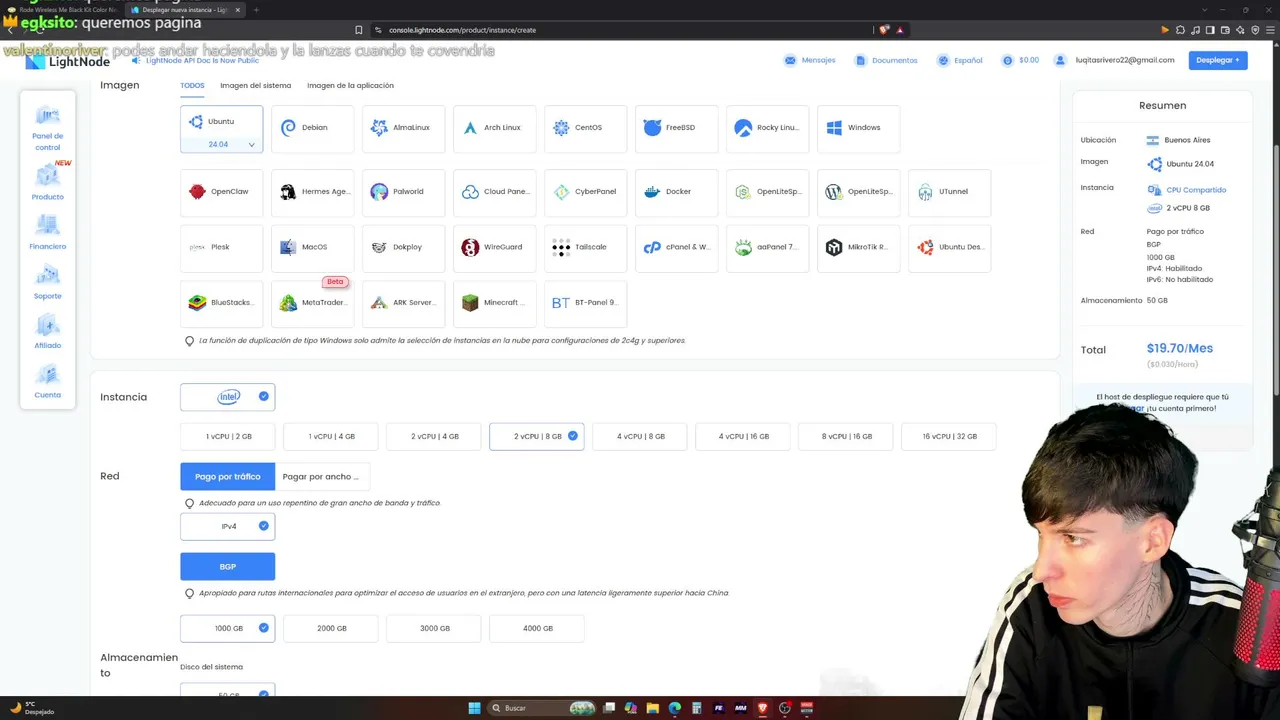Select the Rocky Linux image

coord(767,128)
